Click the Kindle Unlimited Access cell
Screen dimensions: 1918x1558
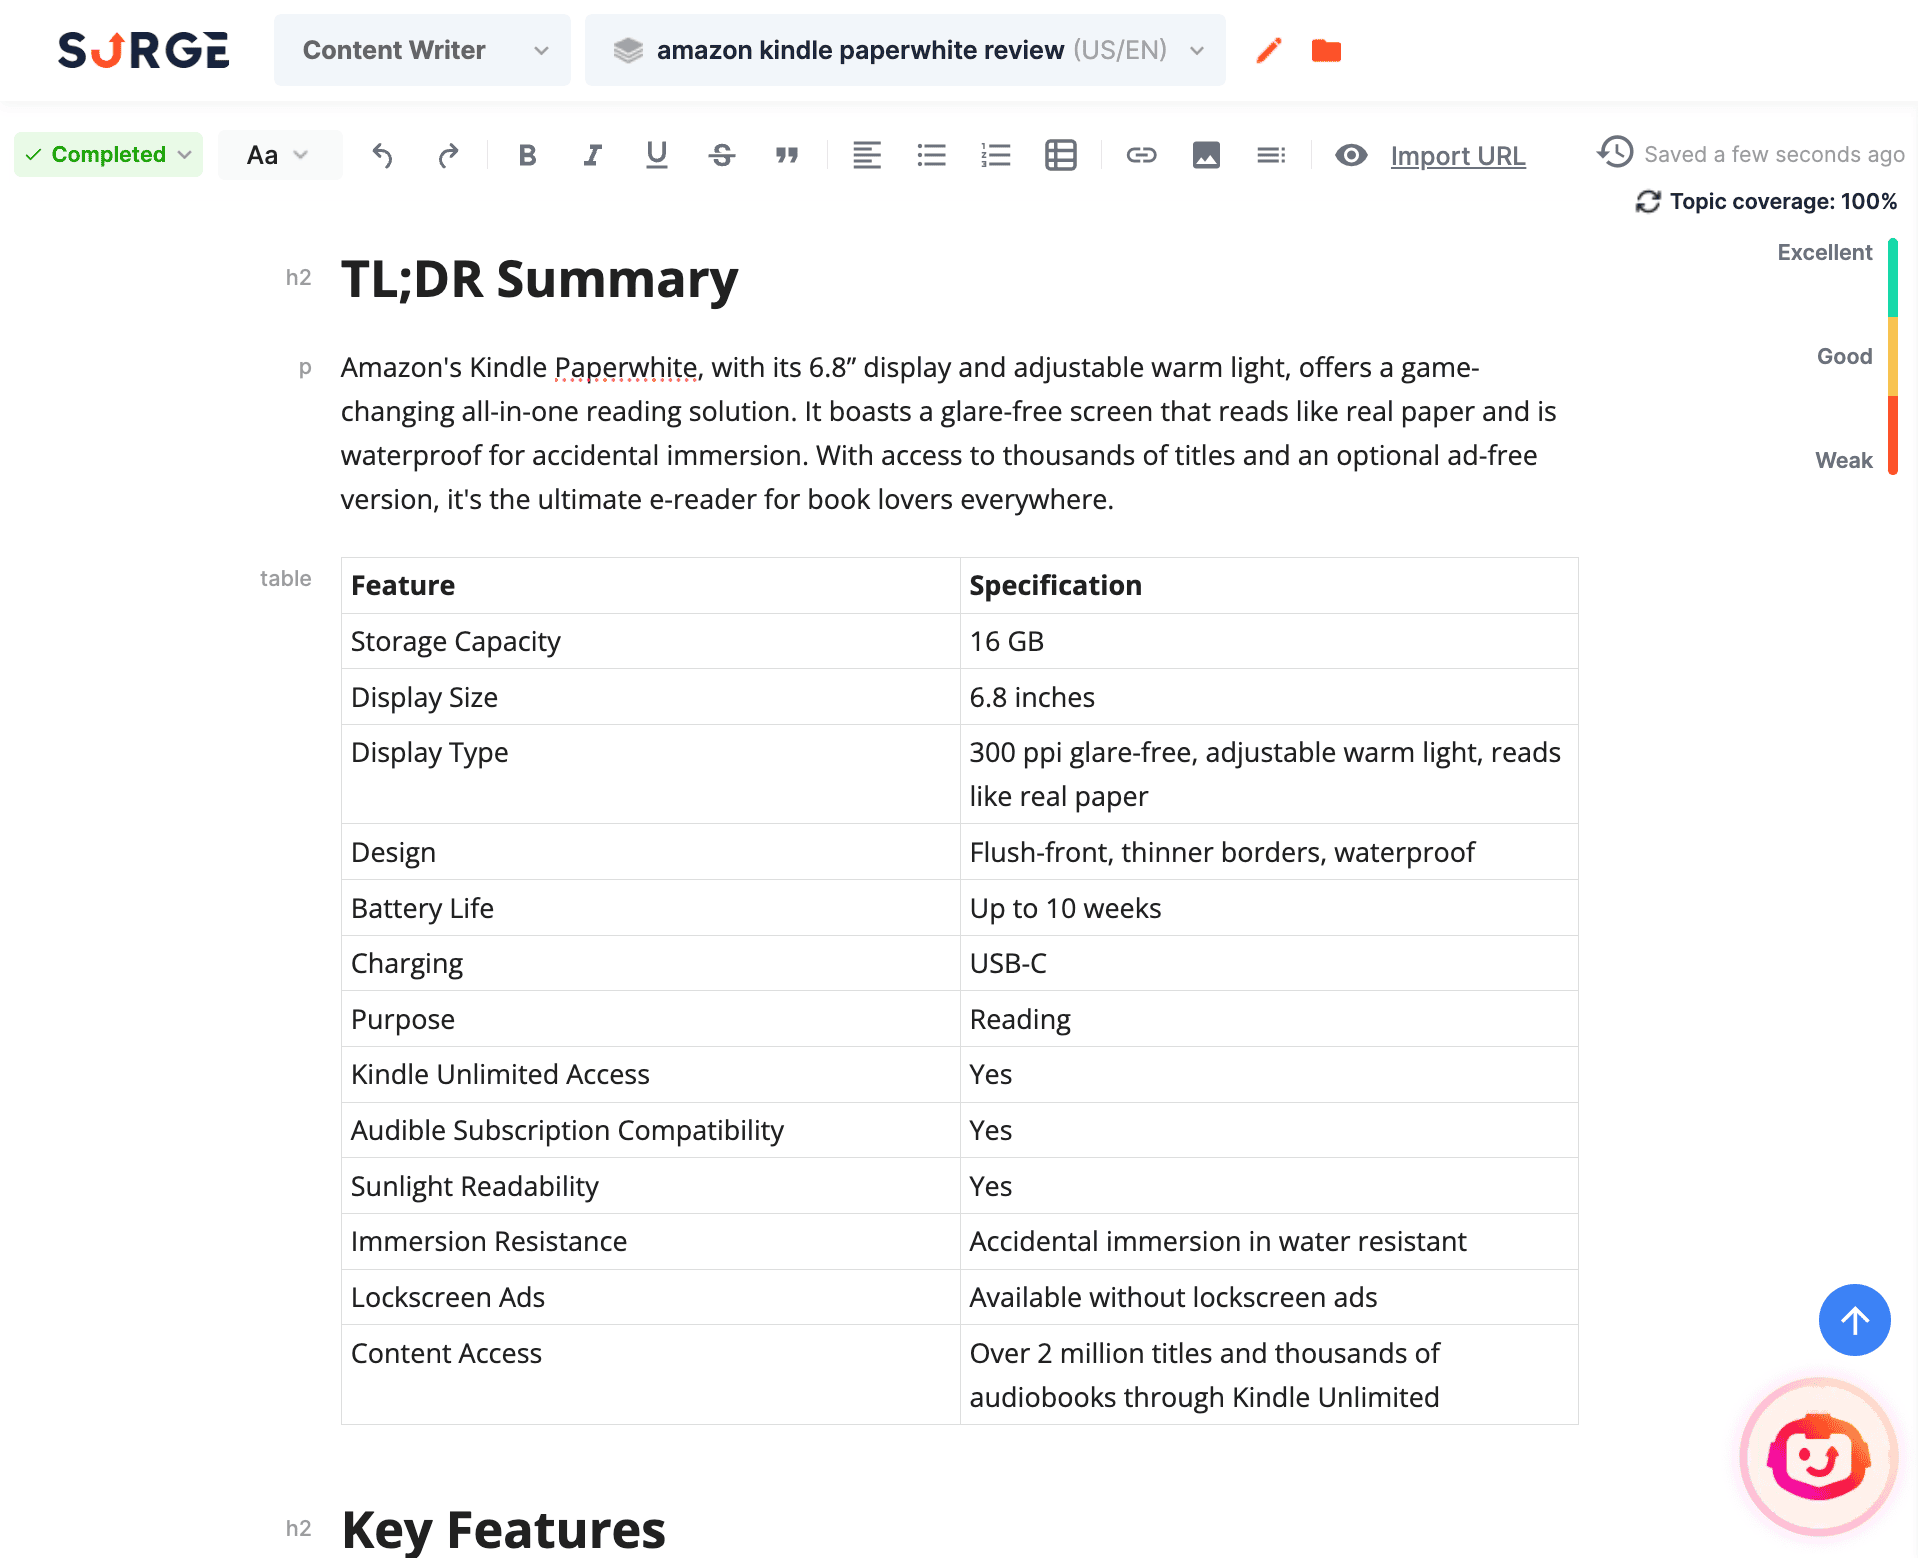pos(650,1075)
